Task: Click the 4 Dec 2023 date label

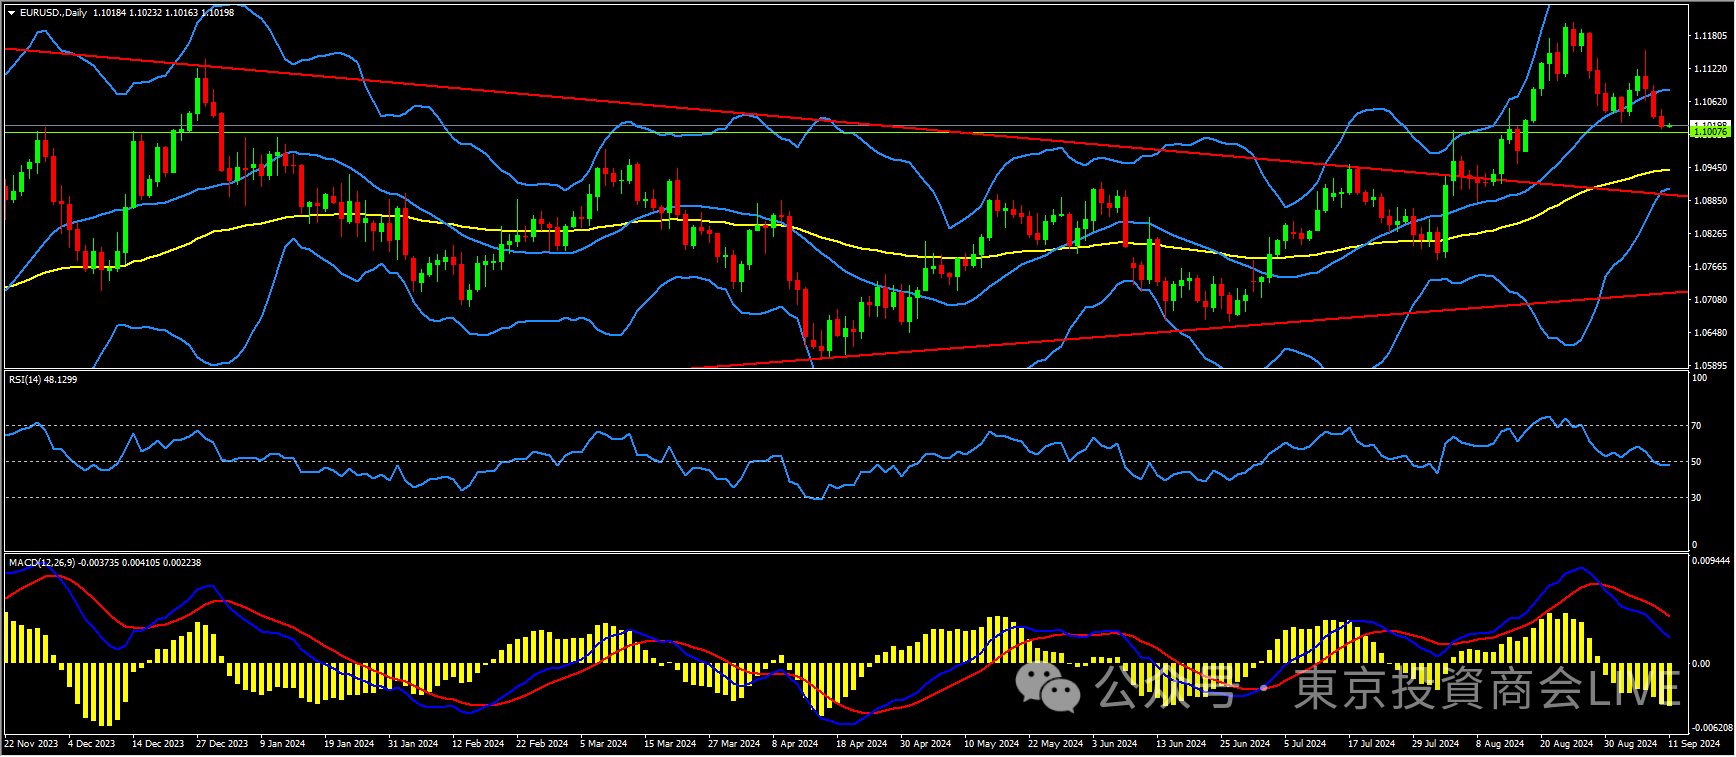Action: [x=92, y=744]
